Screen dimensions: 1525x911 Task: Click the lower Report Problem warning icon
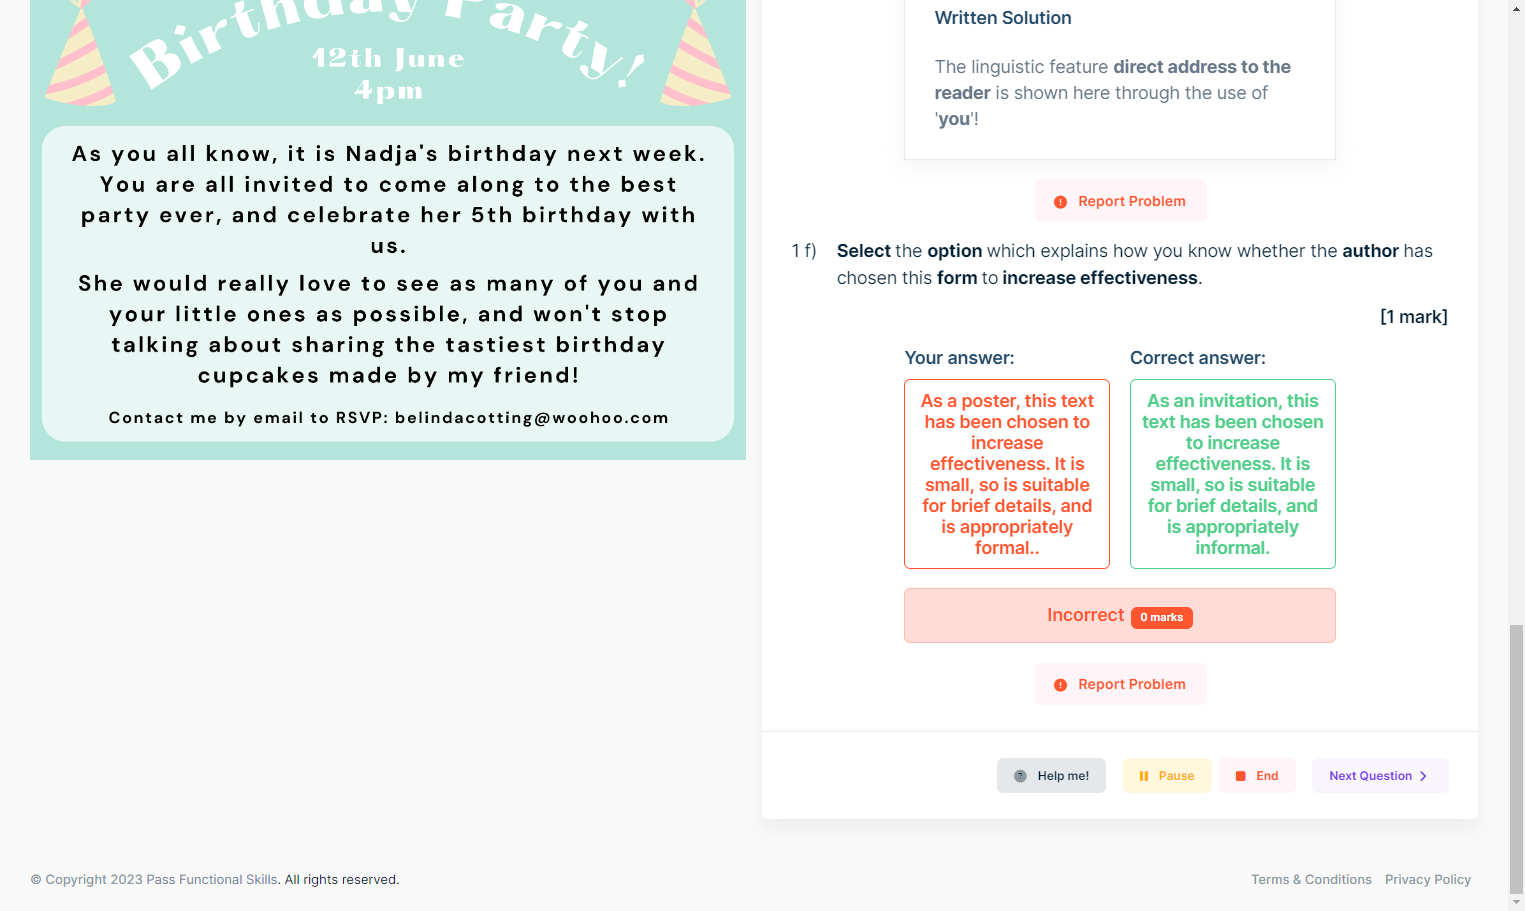pyautogui.click(x=1060, y=685)
